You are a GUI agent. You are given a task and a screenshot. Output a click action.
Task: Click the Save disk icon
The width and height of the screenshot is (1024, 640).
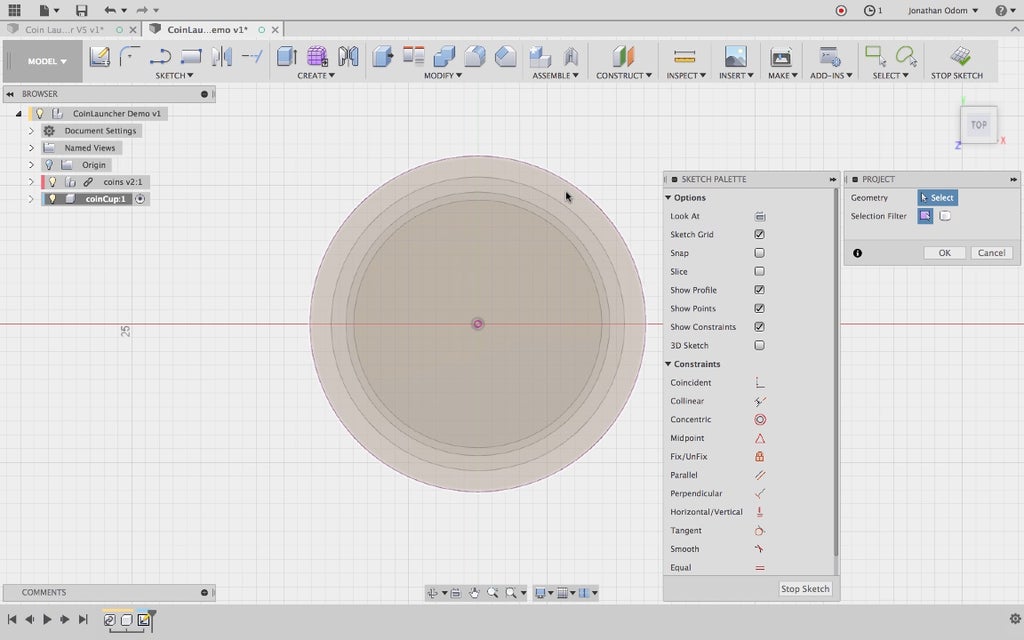pyautogui.click(x=81, y=10)
